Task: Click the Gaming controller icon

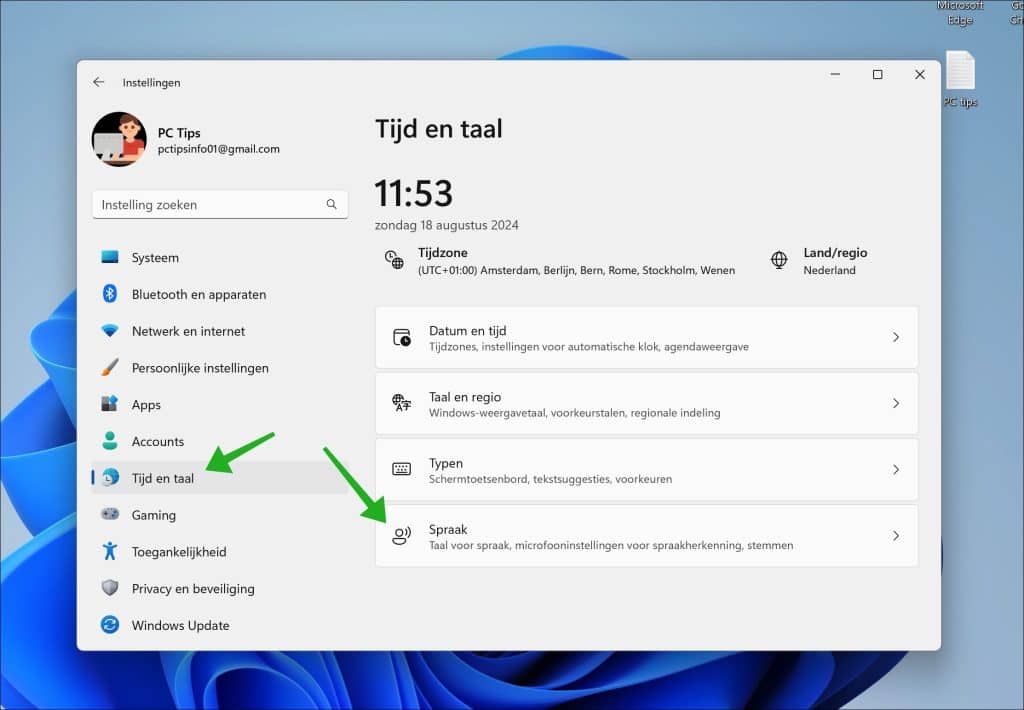Action: (110, 514)
